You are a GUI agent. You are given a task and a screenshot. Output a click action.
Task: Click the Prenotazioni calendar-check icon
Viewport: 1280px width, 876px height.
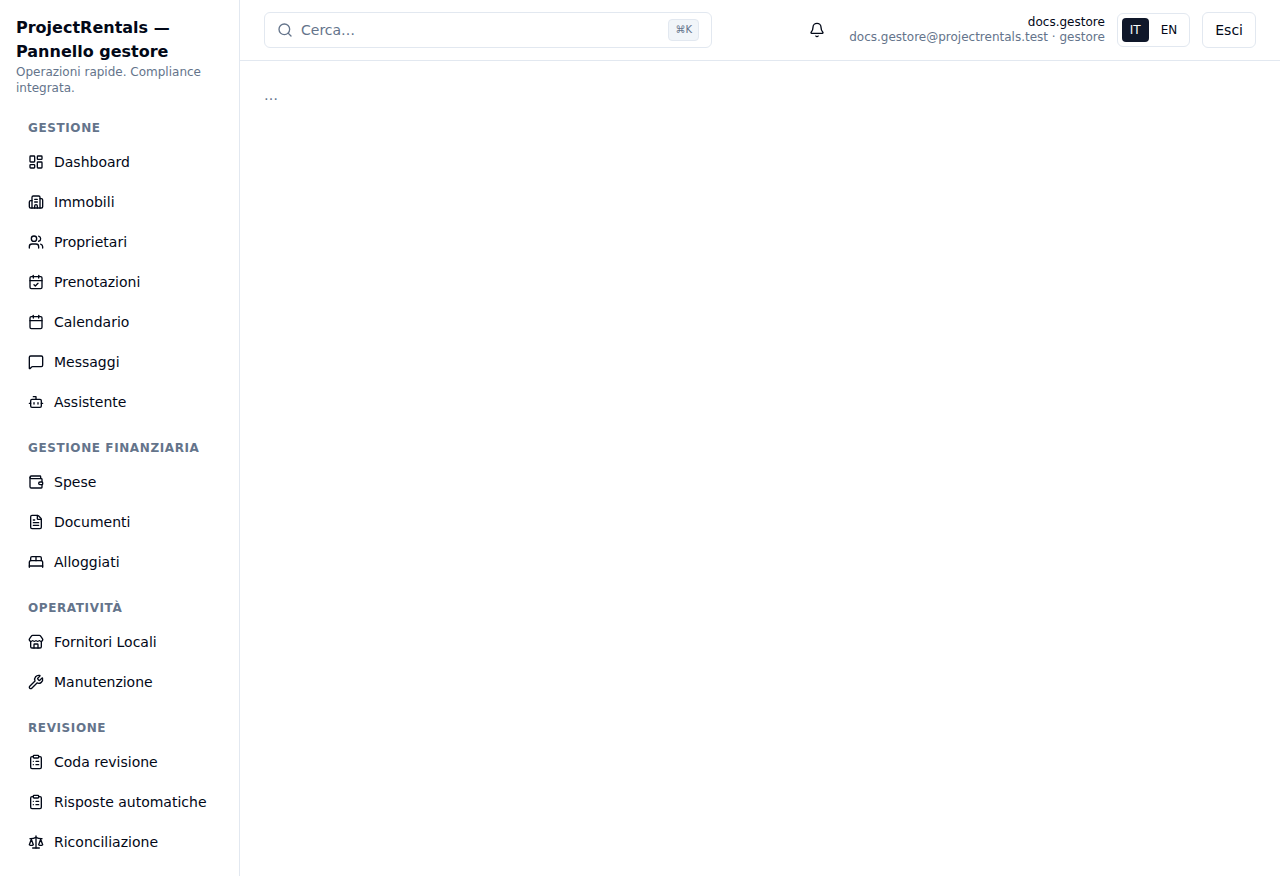click(36, 282)
